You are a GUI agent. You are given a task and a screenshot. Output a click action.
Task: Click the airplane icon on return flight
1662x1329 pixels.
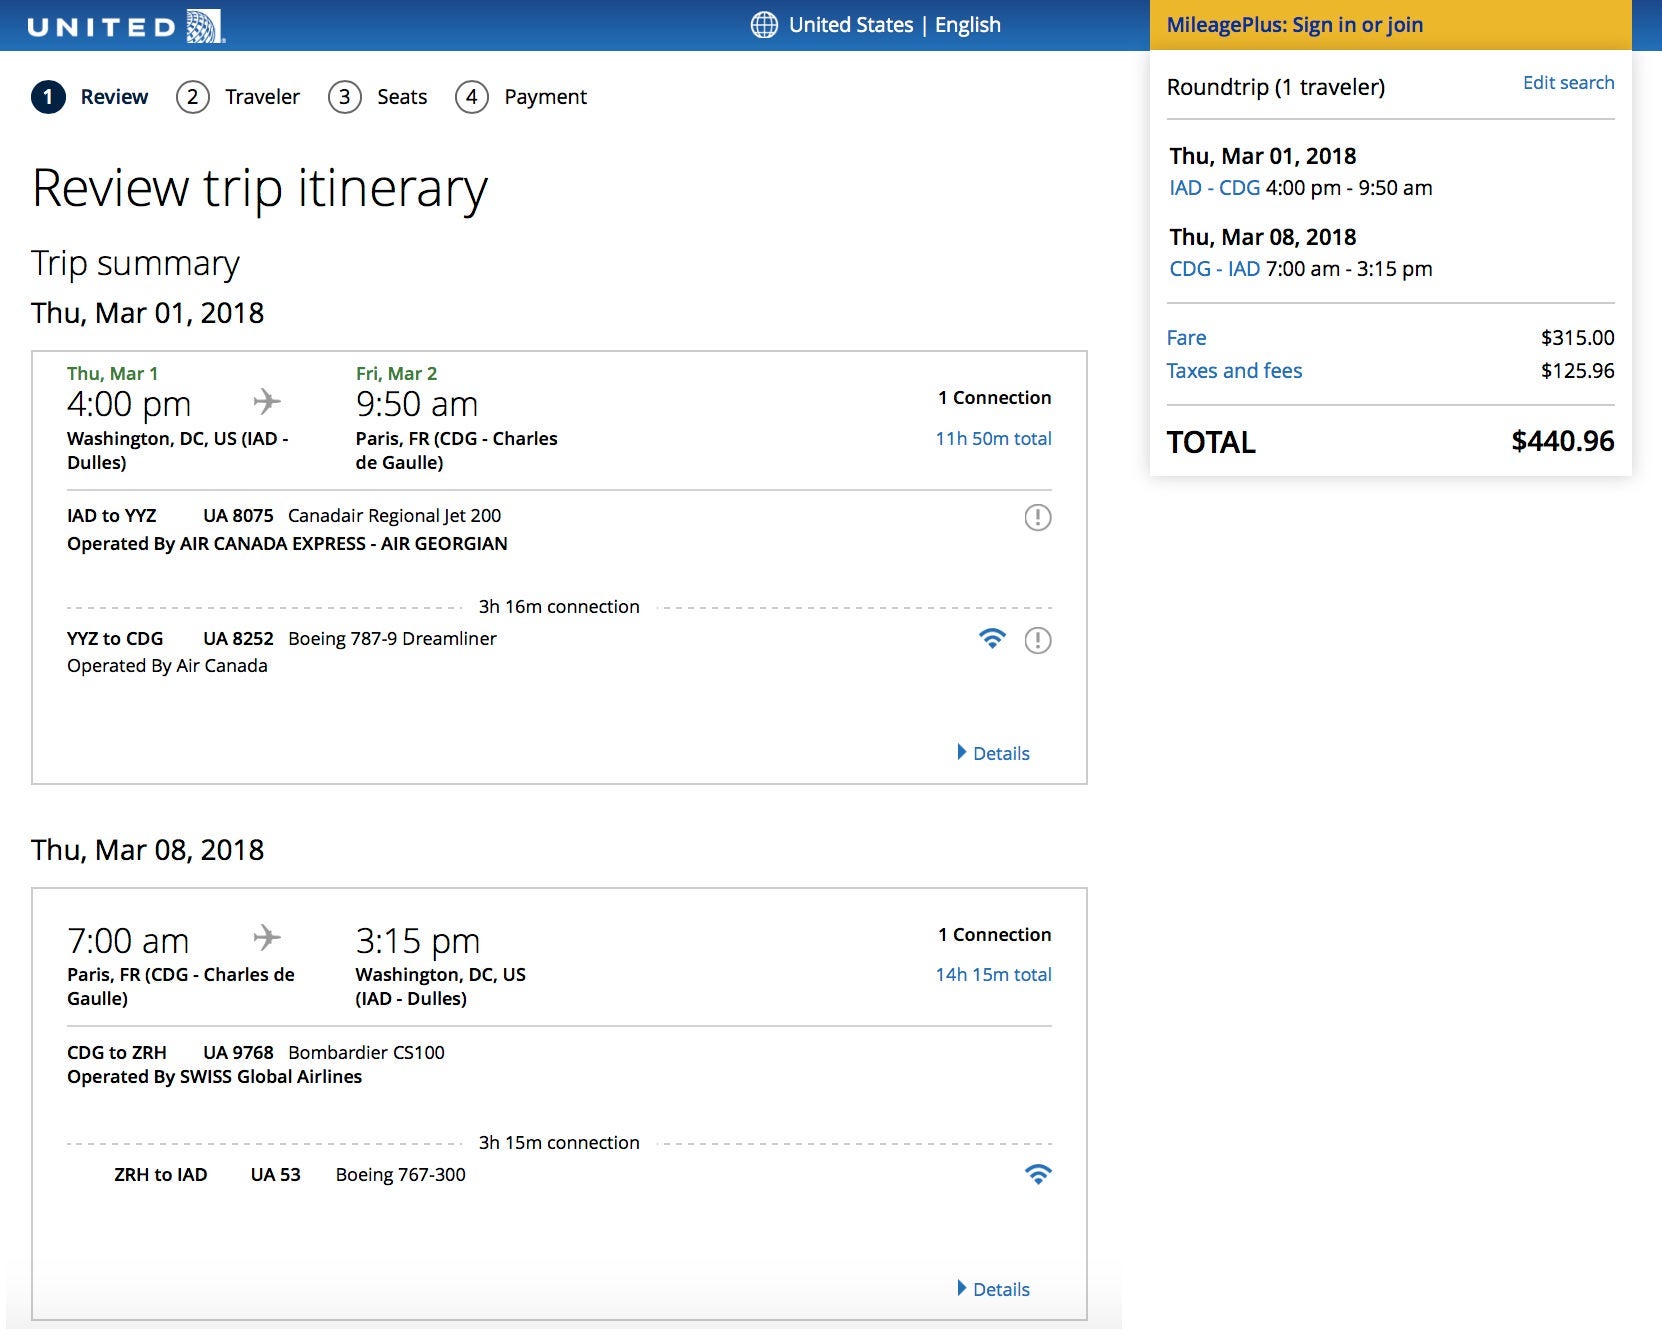[x=267, y=938]
